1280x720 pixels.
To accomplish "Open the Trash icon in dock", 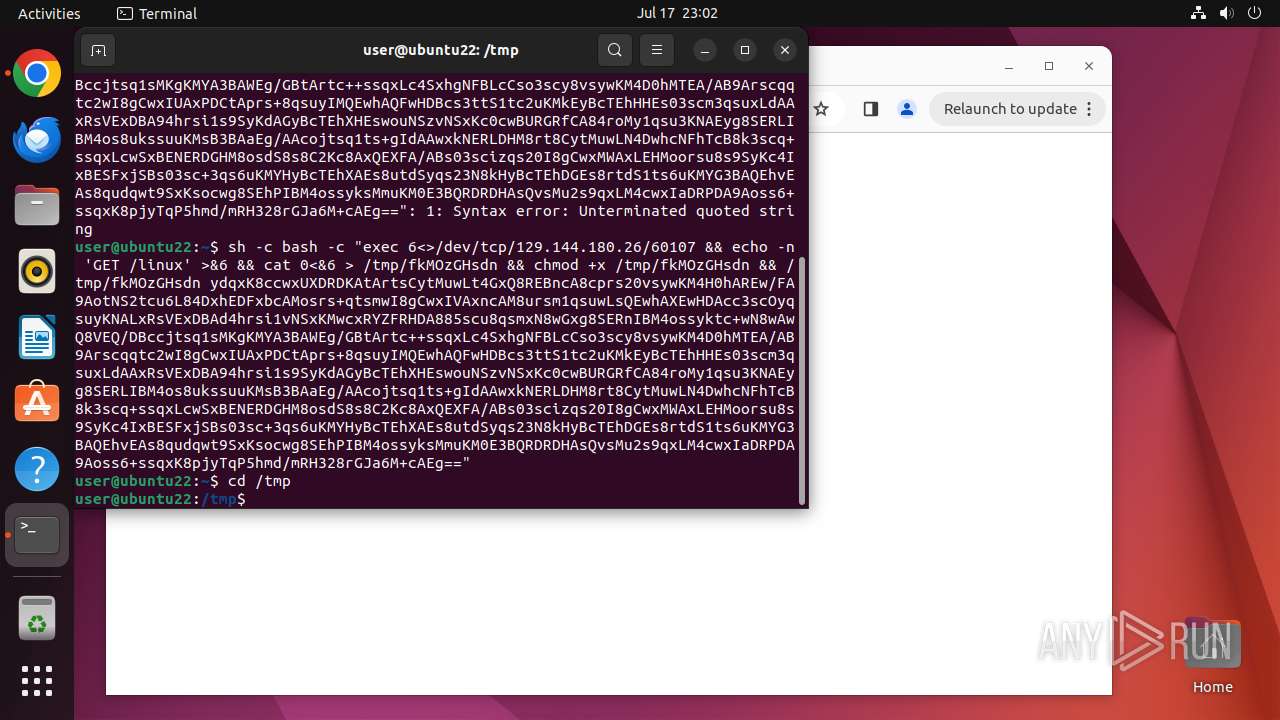I will pyautogui.click(x=37, y=617).
